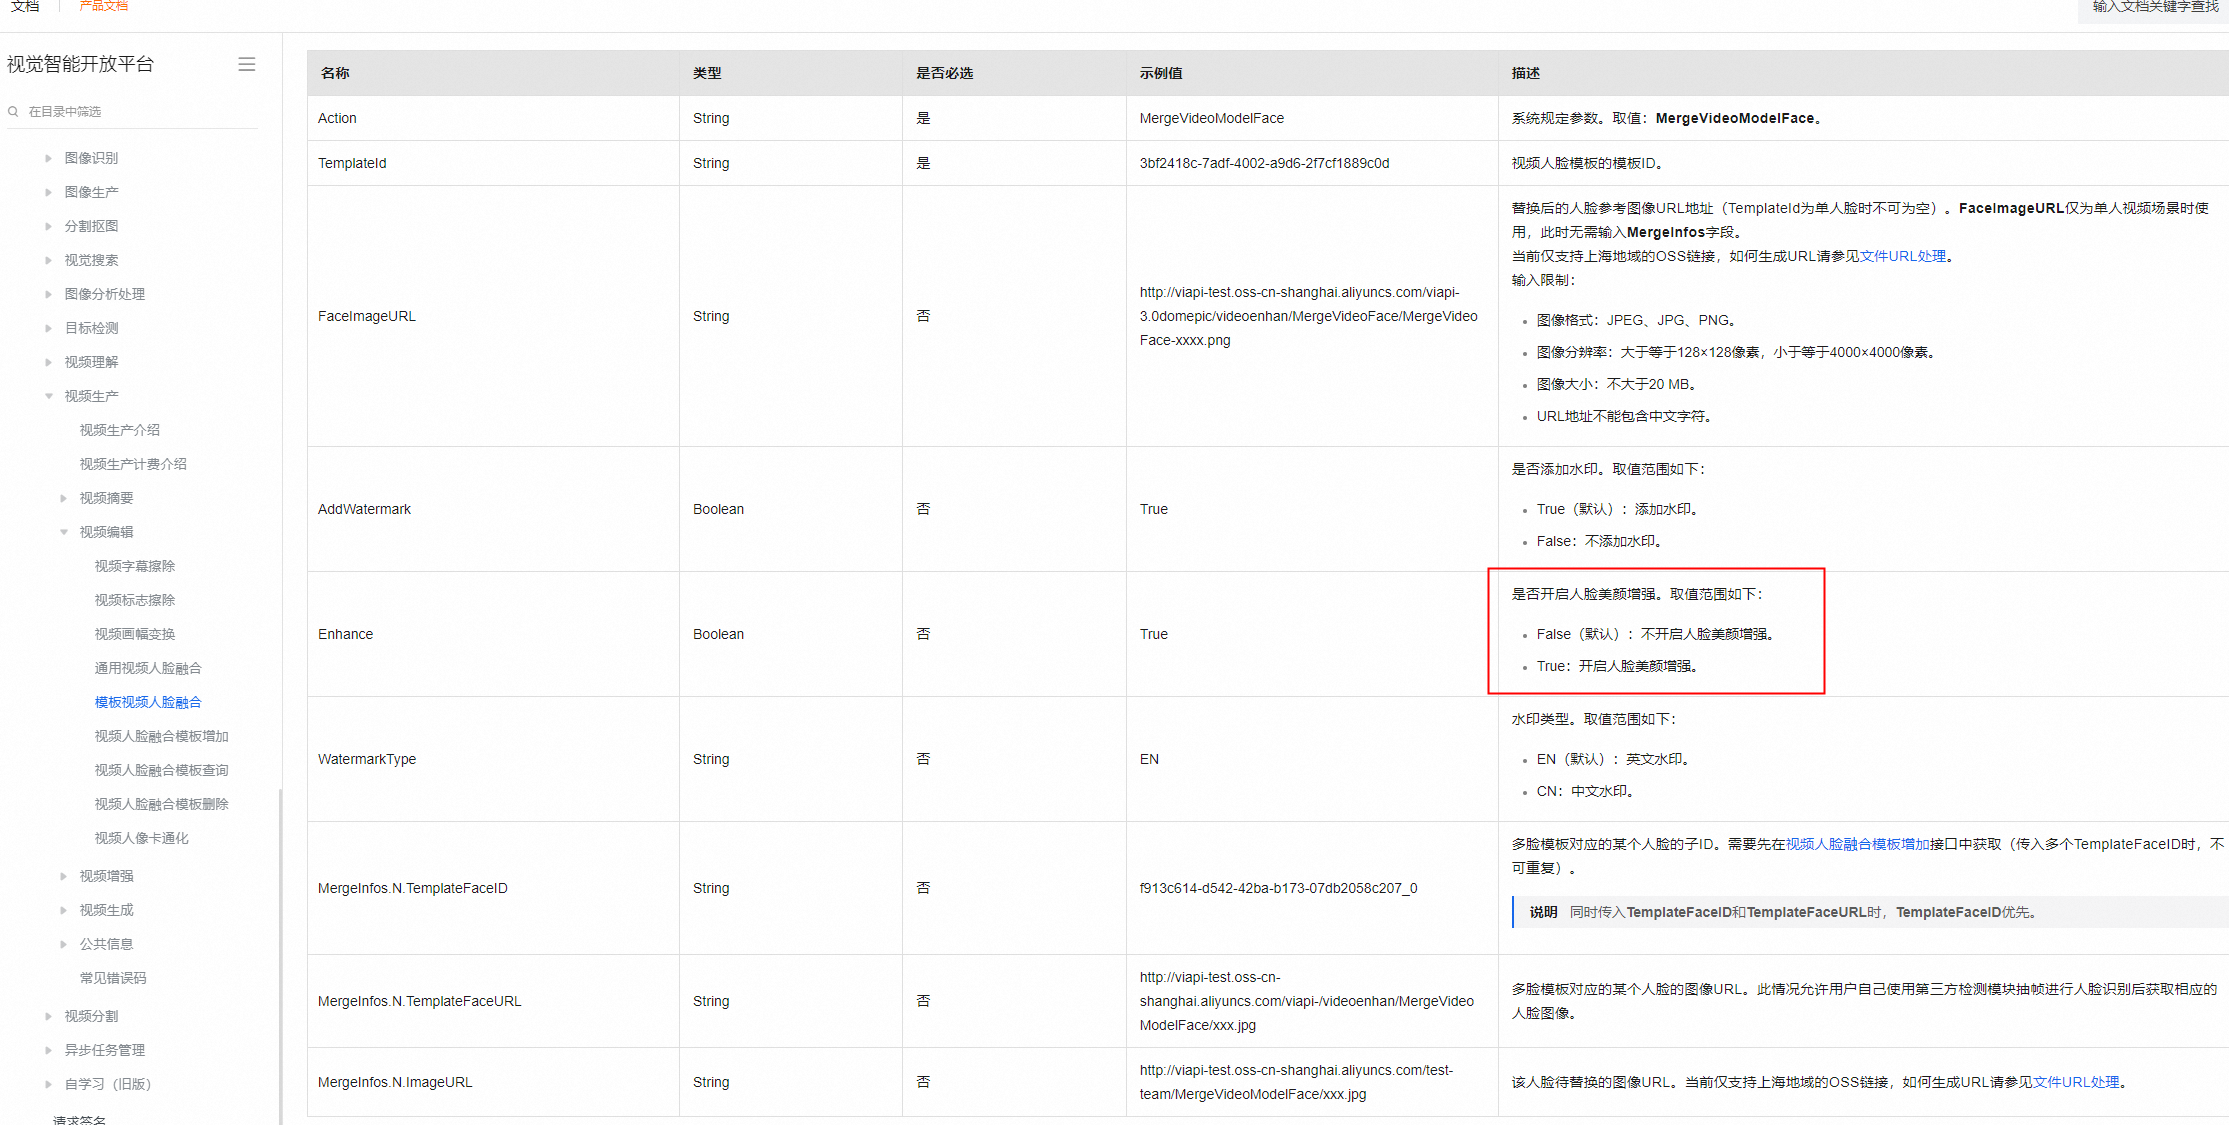Click MergeInfos.N.ImageURL parameter name

tap(395, 1082)
